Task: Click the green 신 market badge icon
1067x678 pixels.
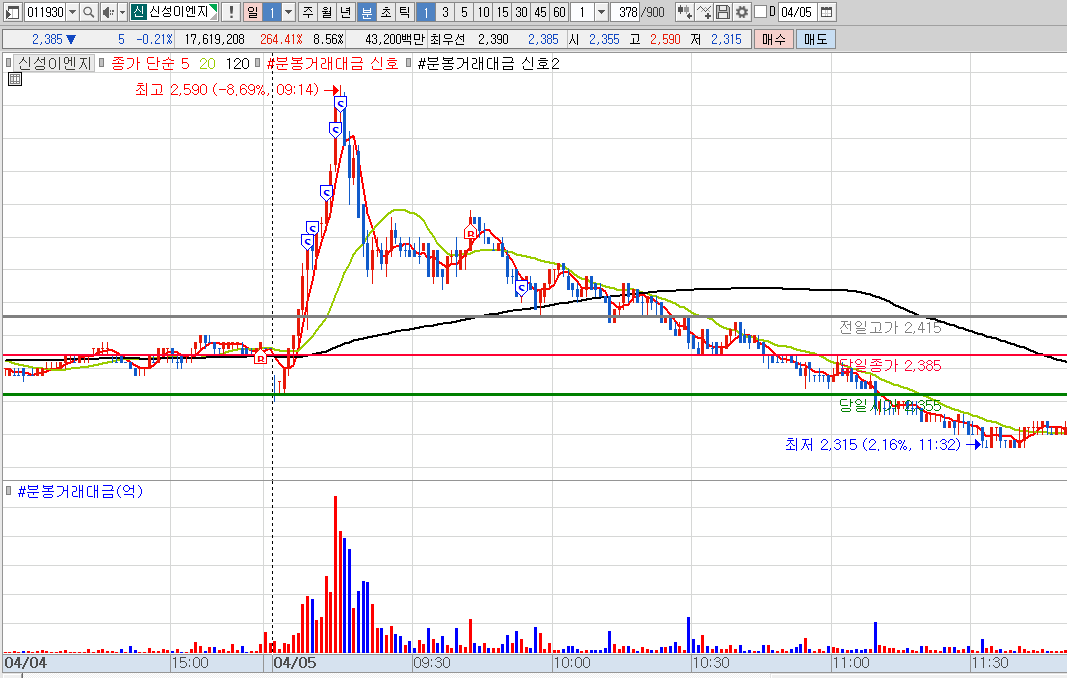Action: (x=138, y=12)
